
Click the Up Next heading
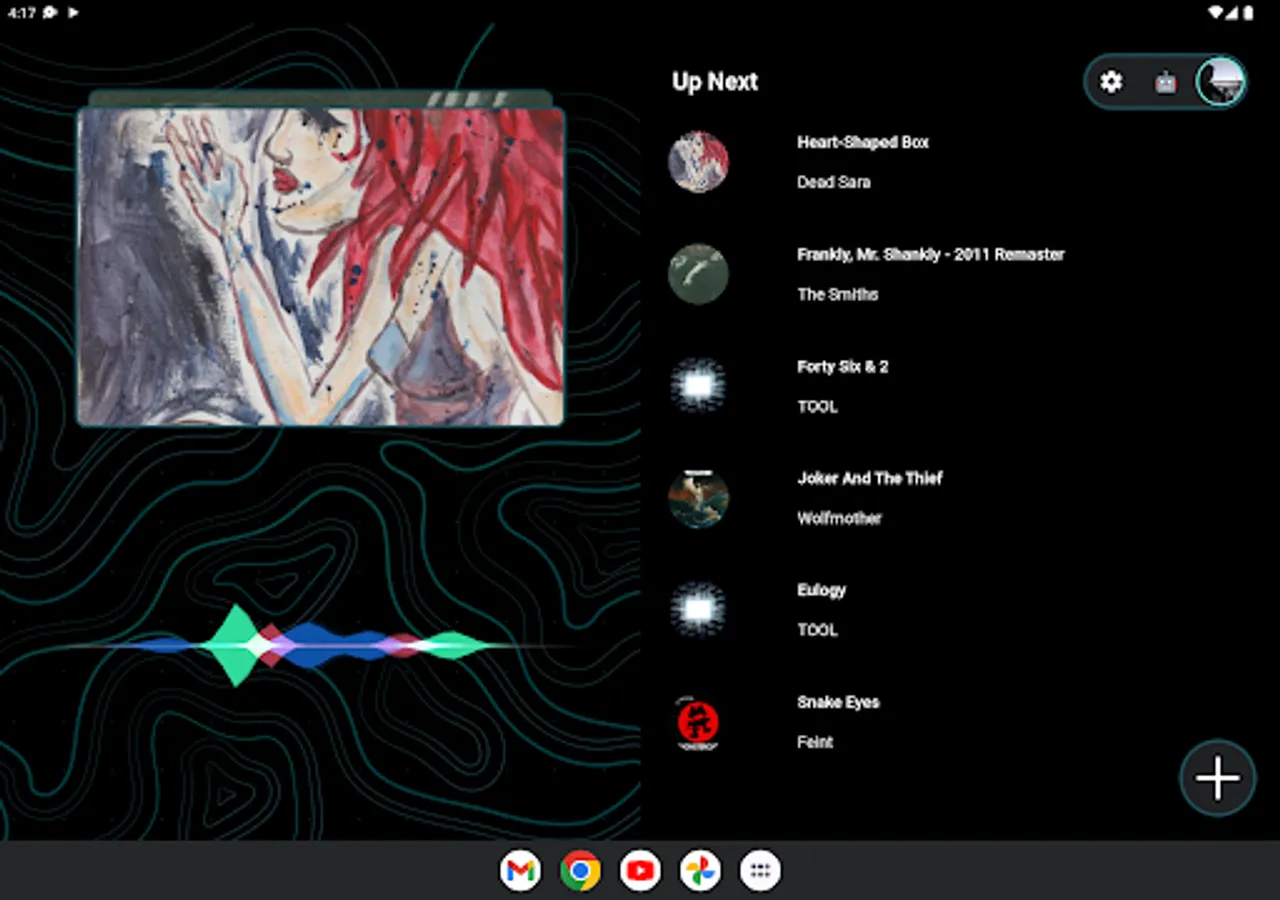(x=715, y=82)
